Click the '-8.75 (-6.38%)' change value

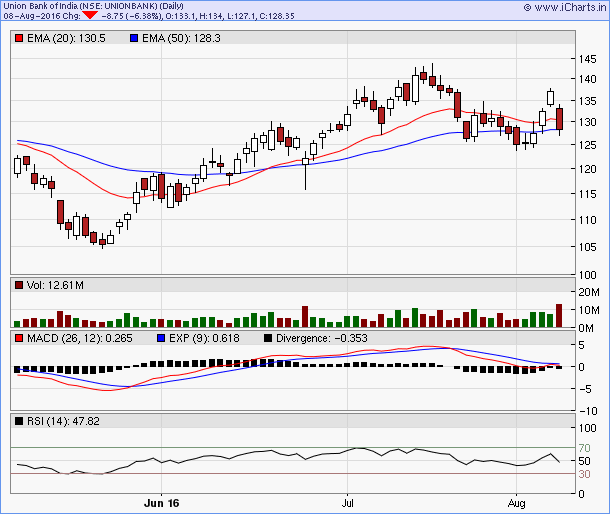click(131, 16)
